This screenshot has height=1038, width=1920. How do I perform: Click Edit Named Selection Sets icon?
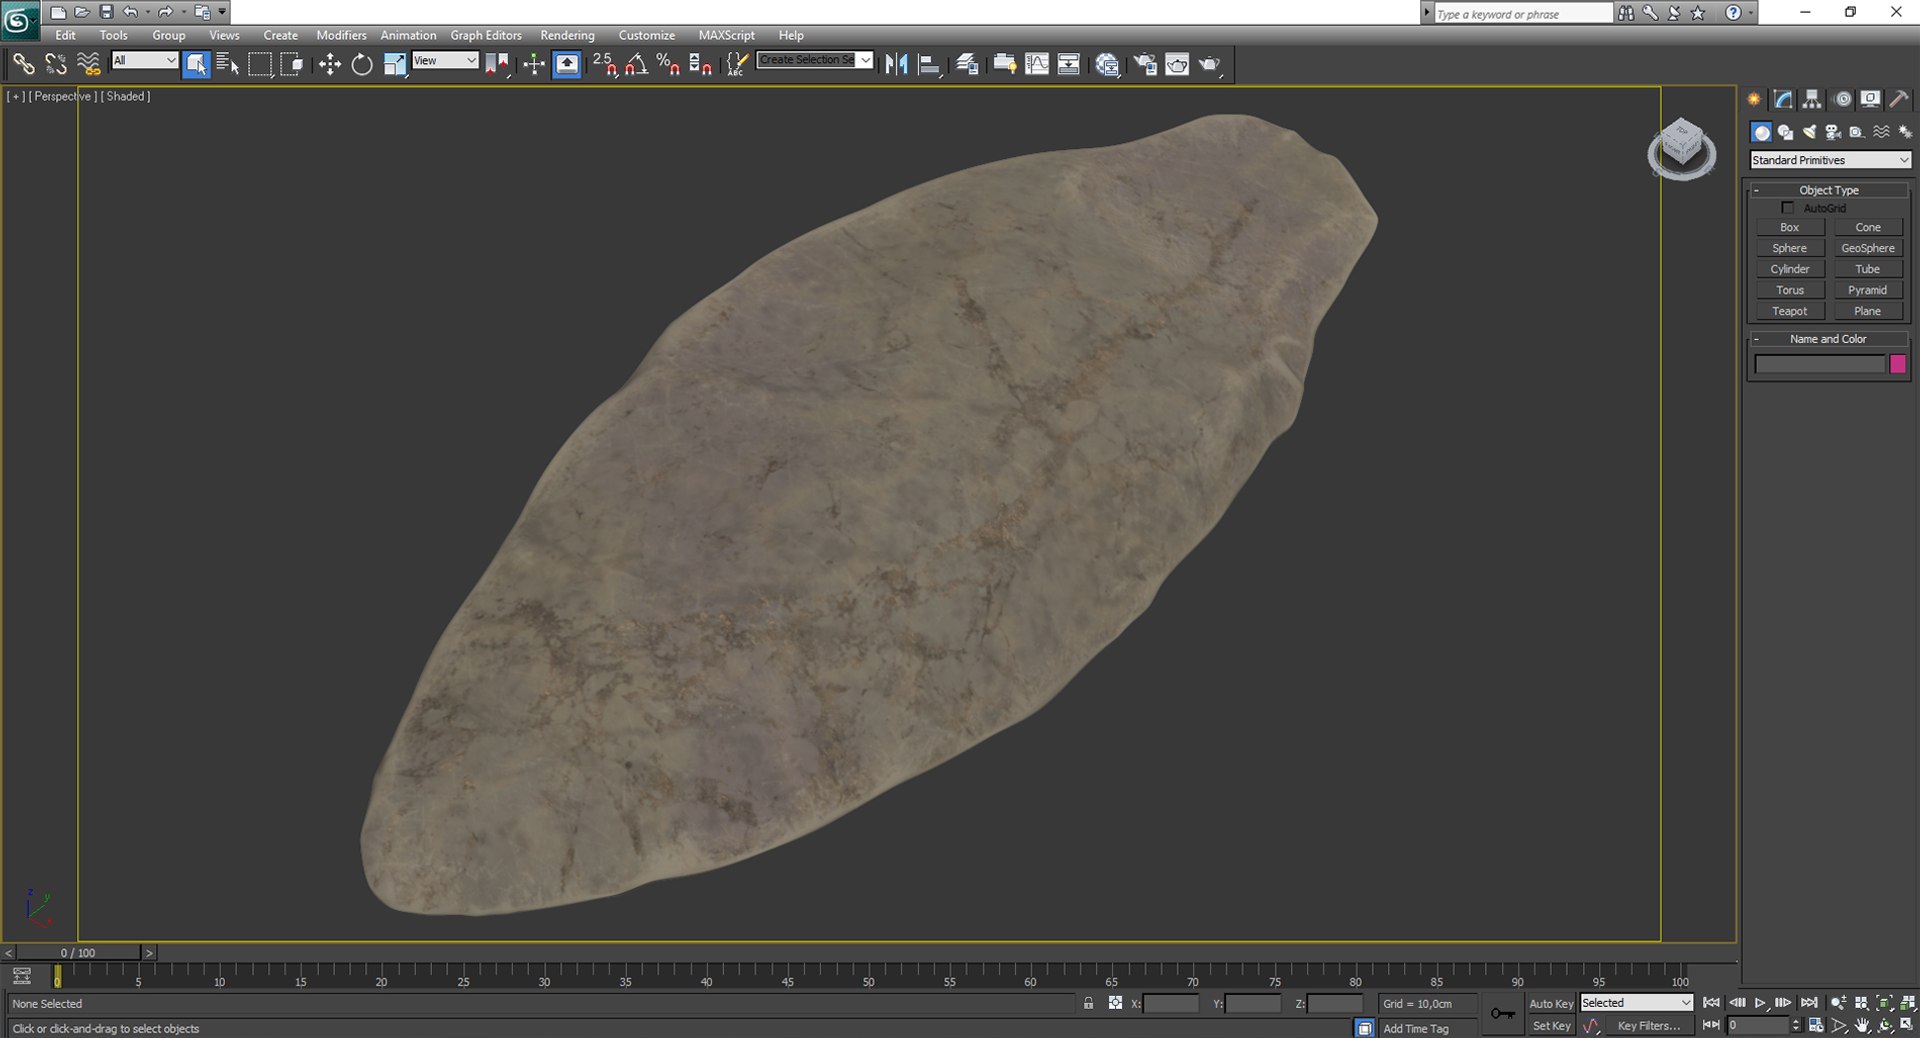[737, 64]
